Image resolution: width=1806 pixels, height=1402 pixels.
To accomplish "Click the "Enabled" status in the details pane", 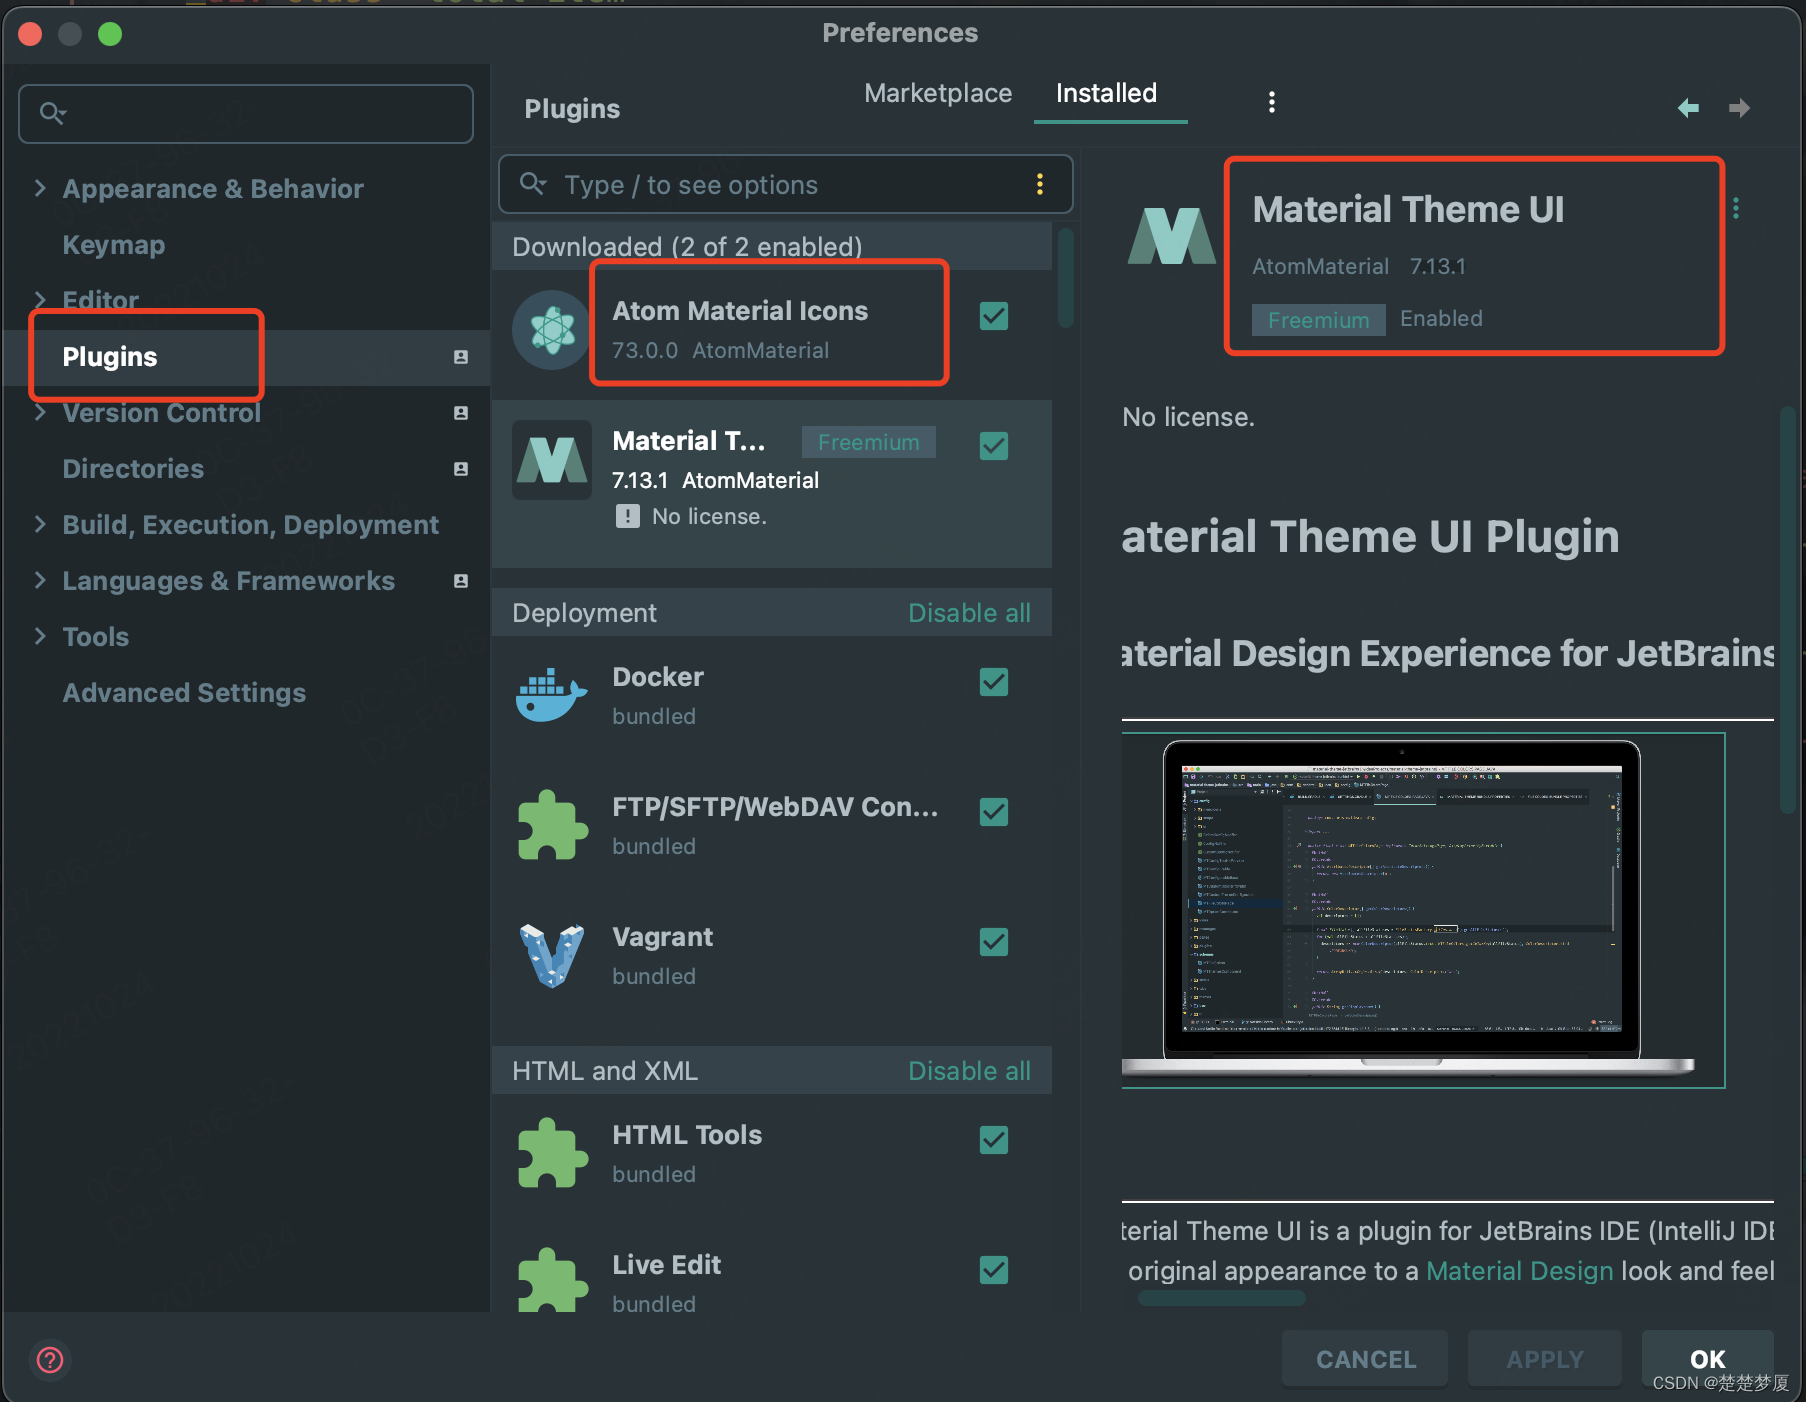I will coord(1441,318).
